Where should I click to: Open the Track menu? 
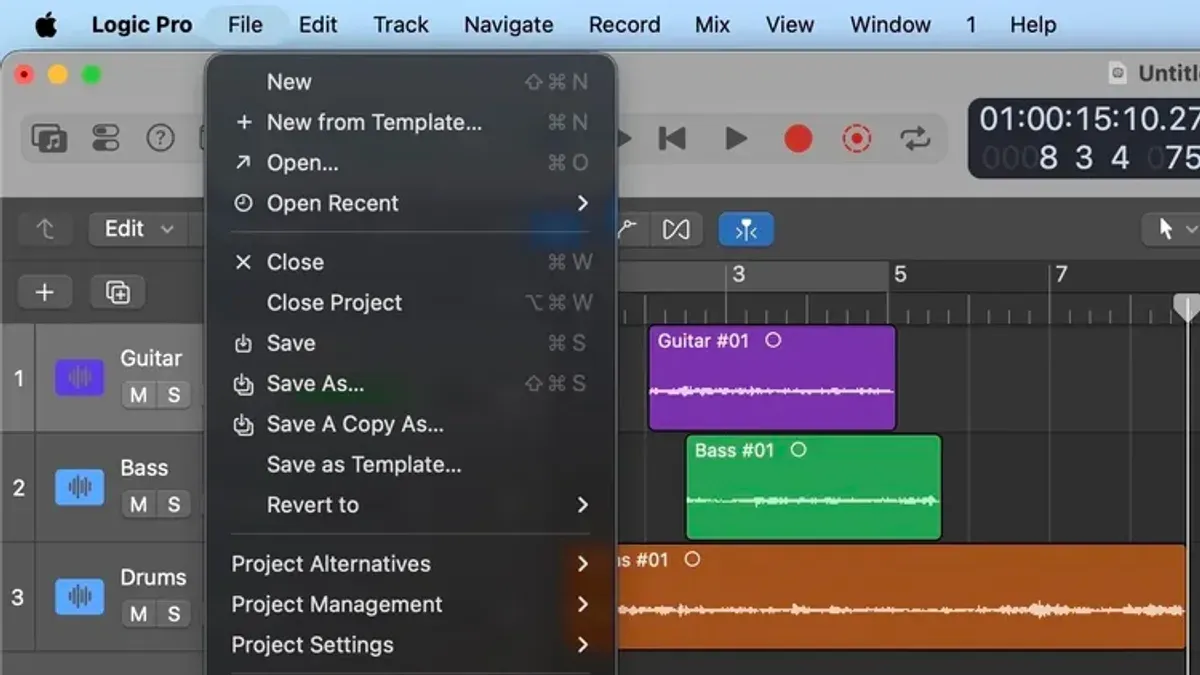point(401,24)
